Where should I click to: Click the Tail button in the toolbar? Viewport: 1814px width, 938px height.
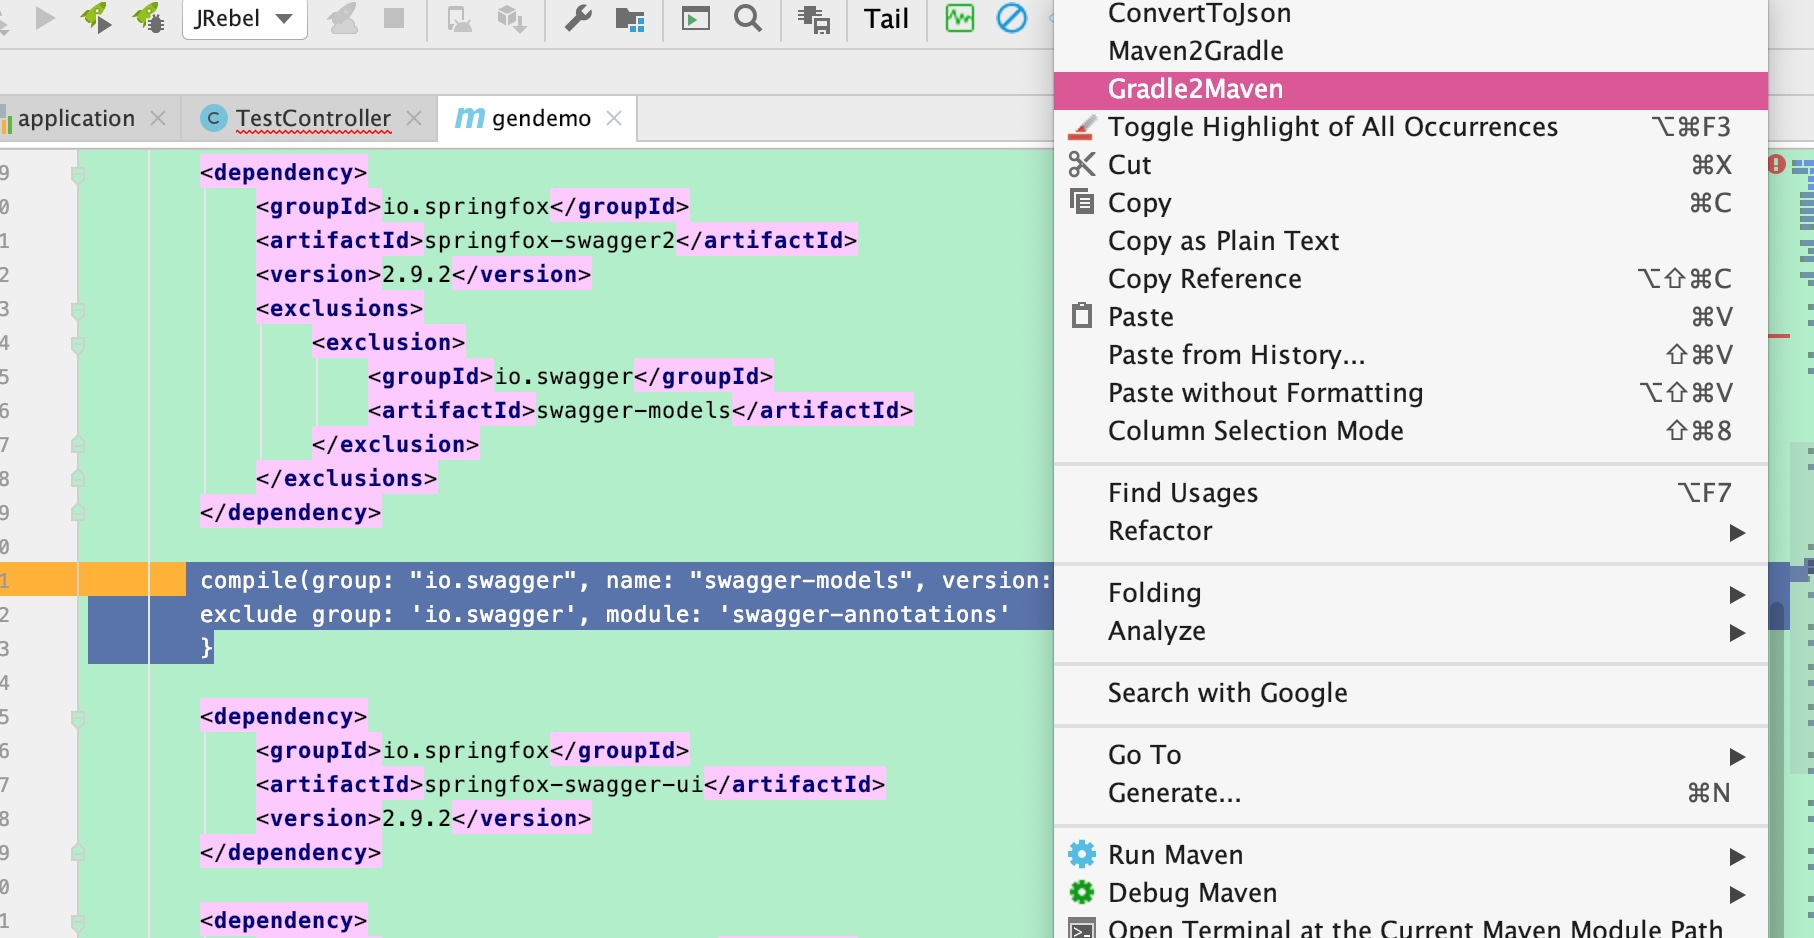click(x=886, y=18)
